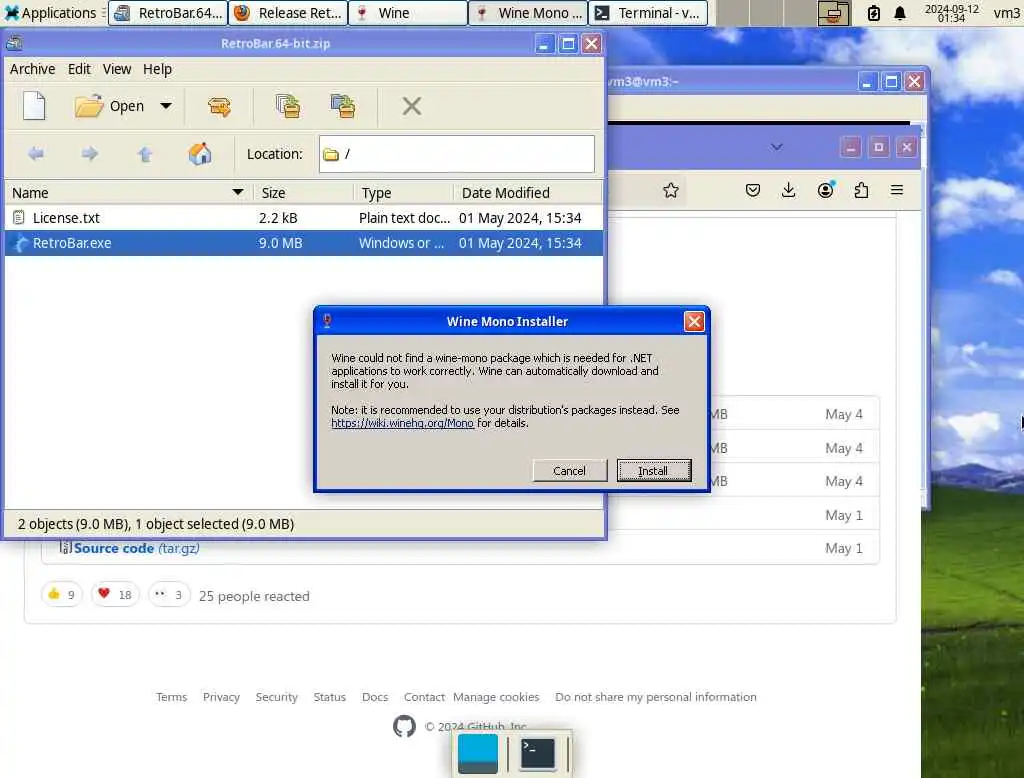Click the archive manager window title icon
The height and width of the screenshot is (778, 1024).
(14, 44)
